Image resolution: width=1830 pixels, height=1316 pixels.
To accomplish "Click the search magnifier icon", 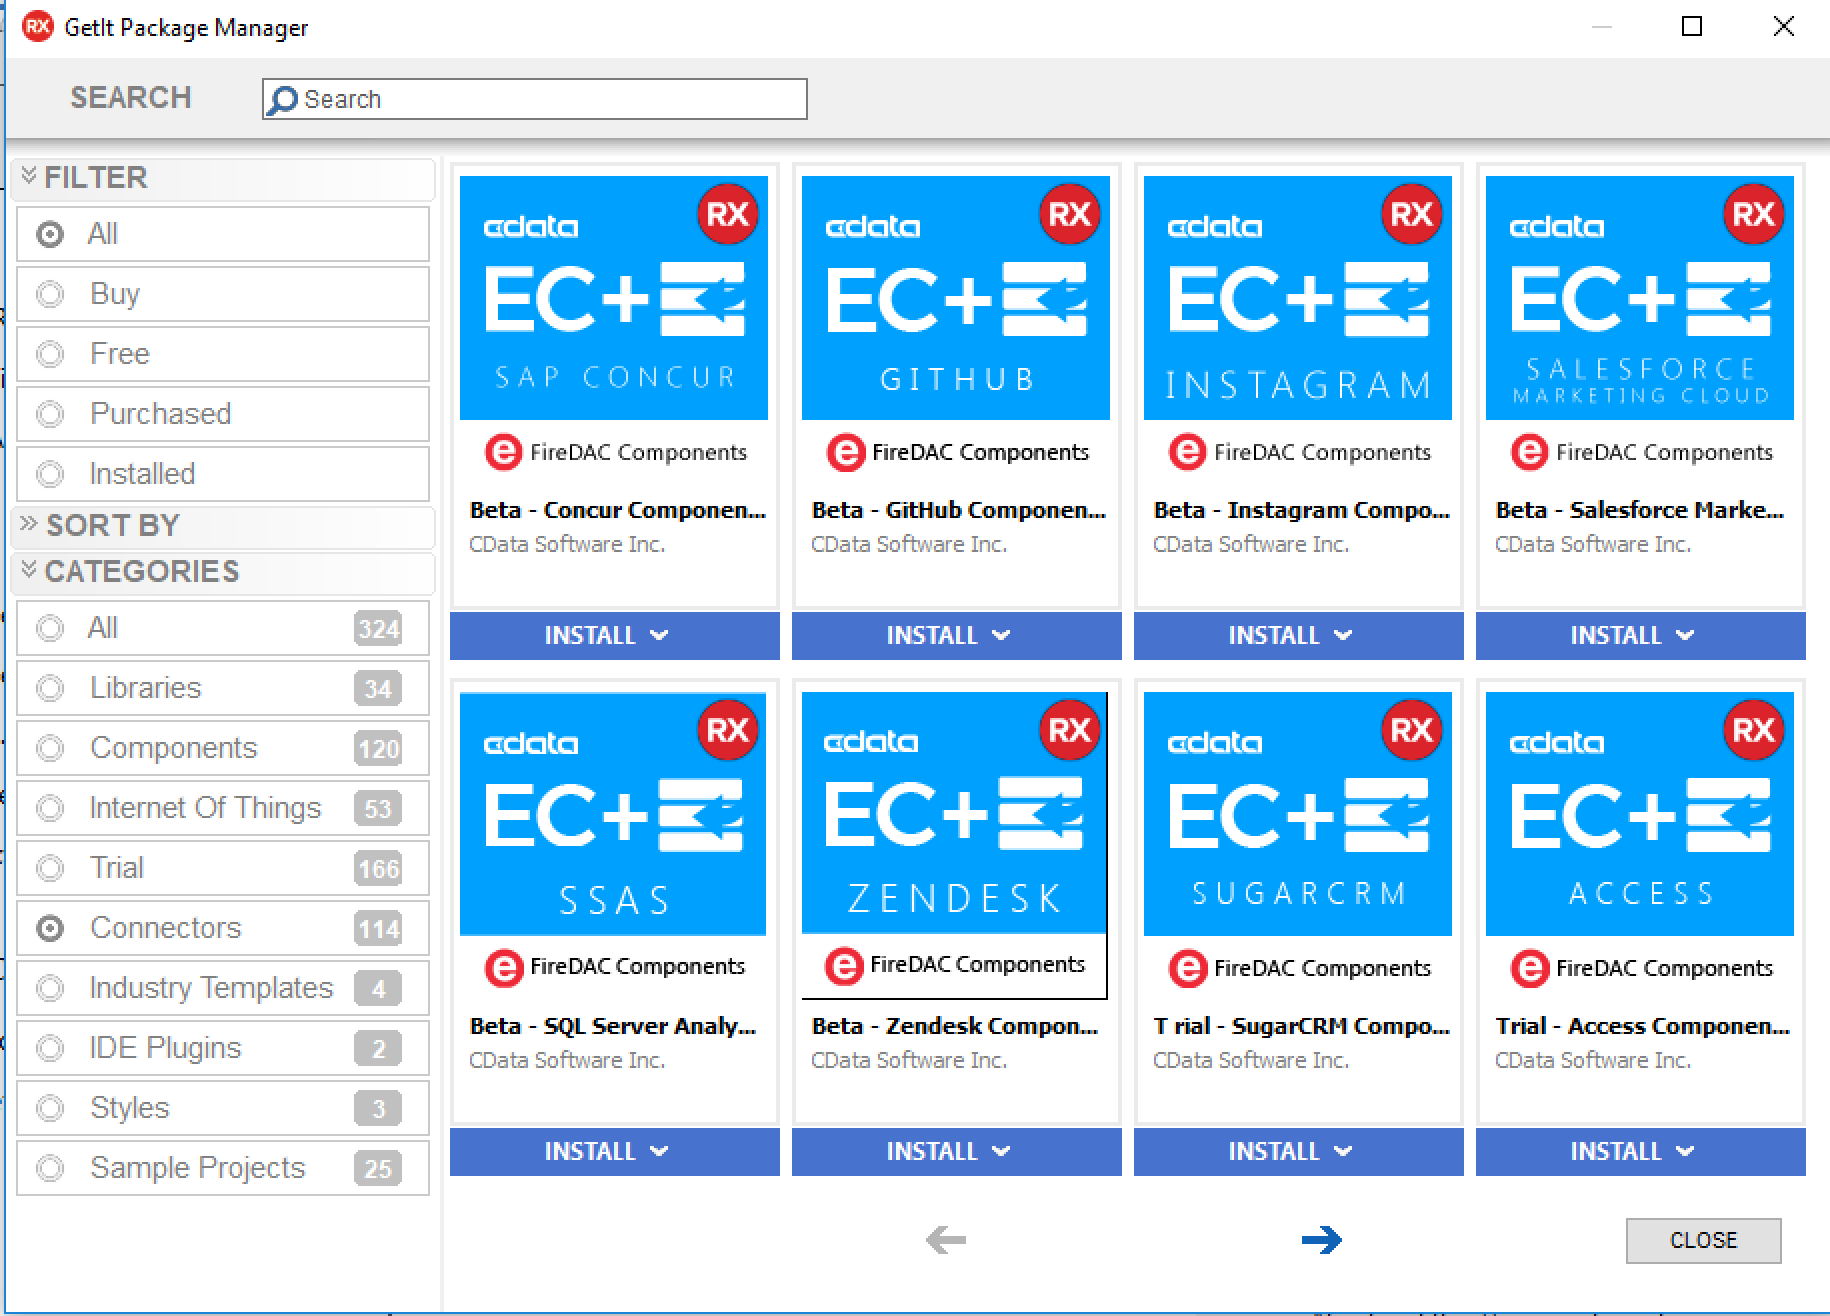I will tap(284, 100).
